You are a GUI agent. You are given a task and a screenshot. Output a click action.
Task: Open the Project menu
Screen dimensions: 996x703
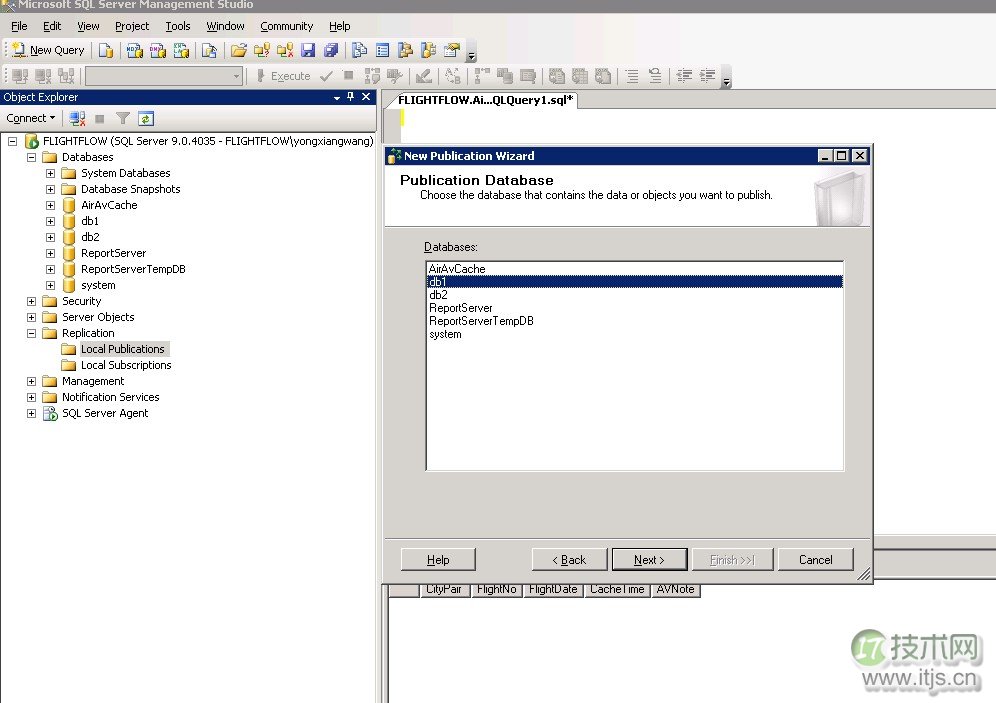[x=132, y=26]
